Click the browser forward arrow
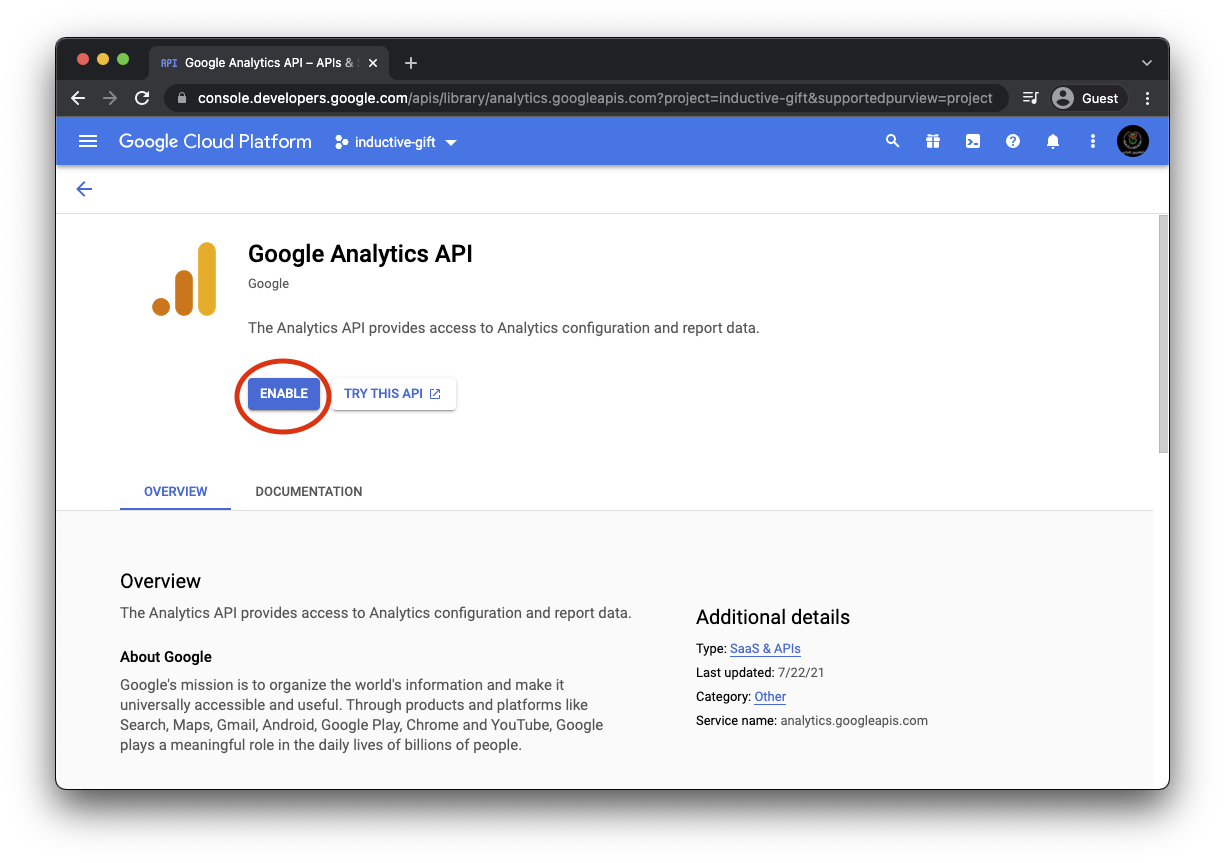 click(110, 98)
